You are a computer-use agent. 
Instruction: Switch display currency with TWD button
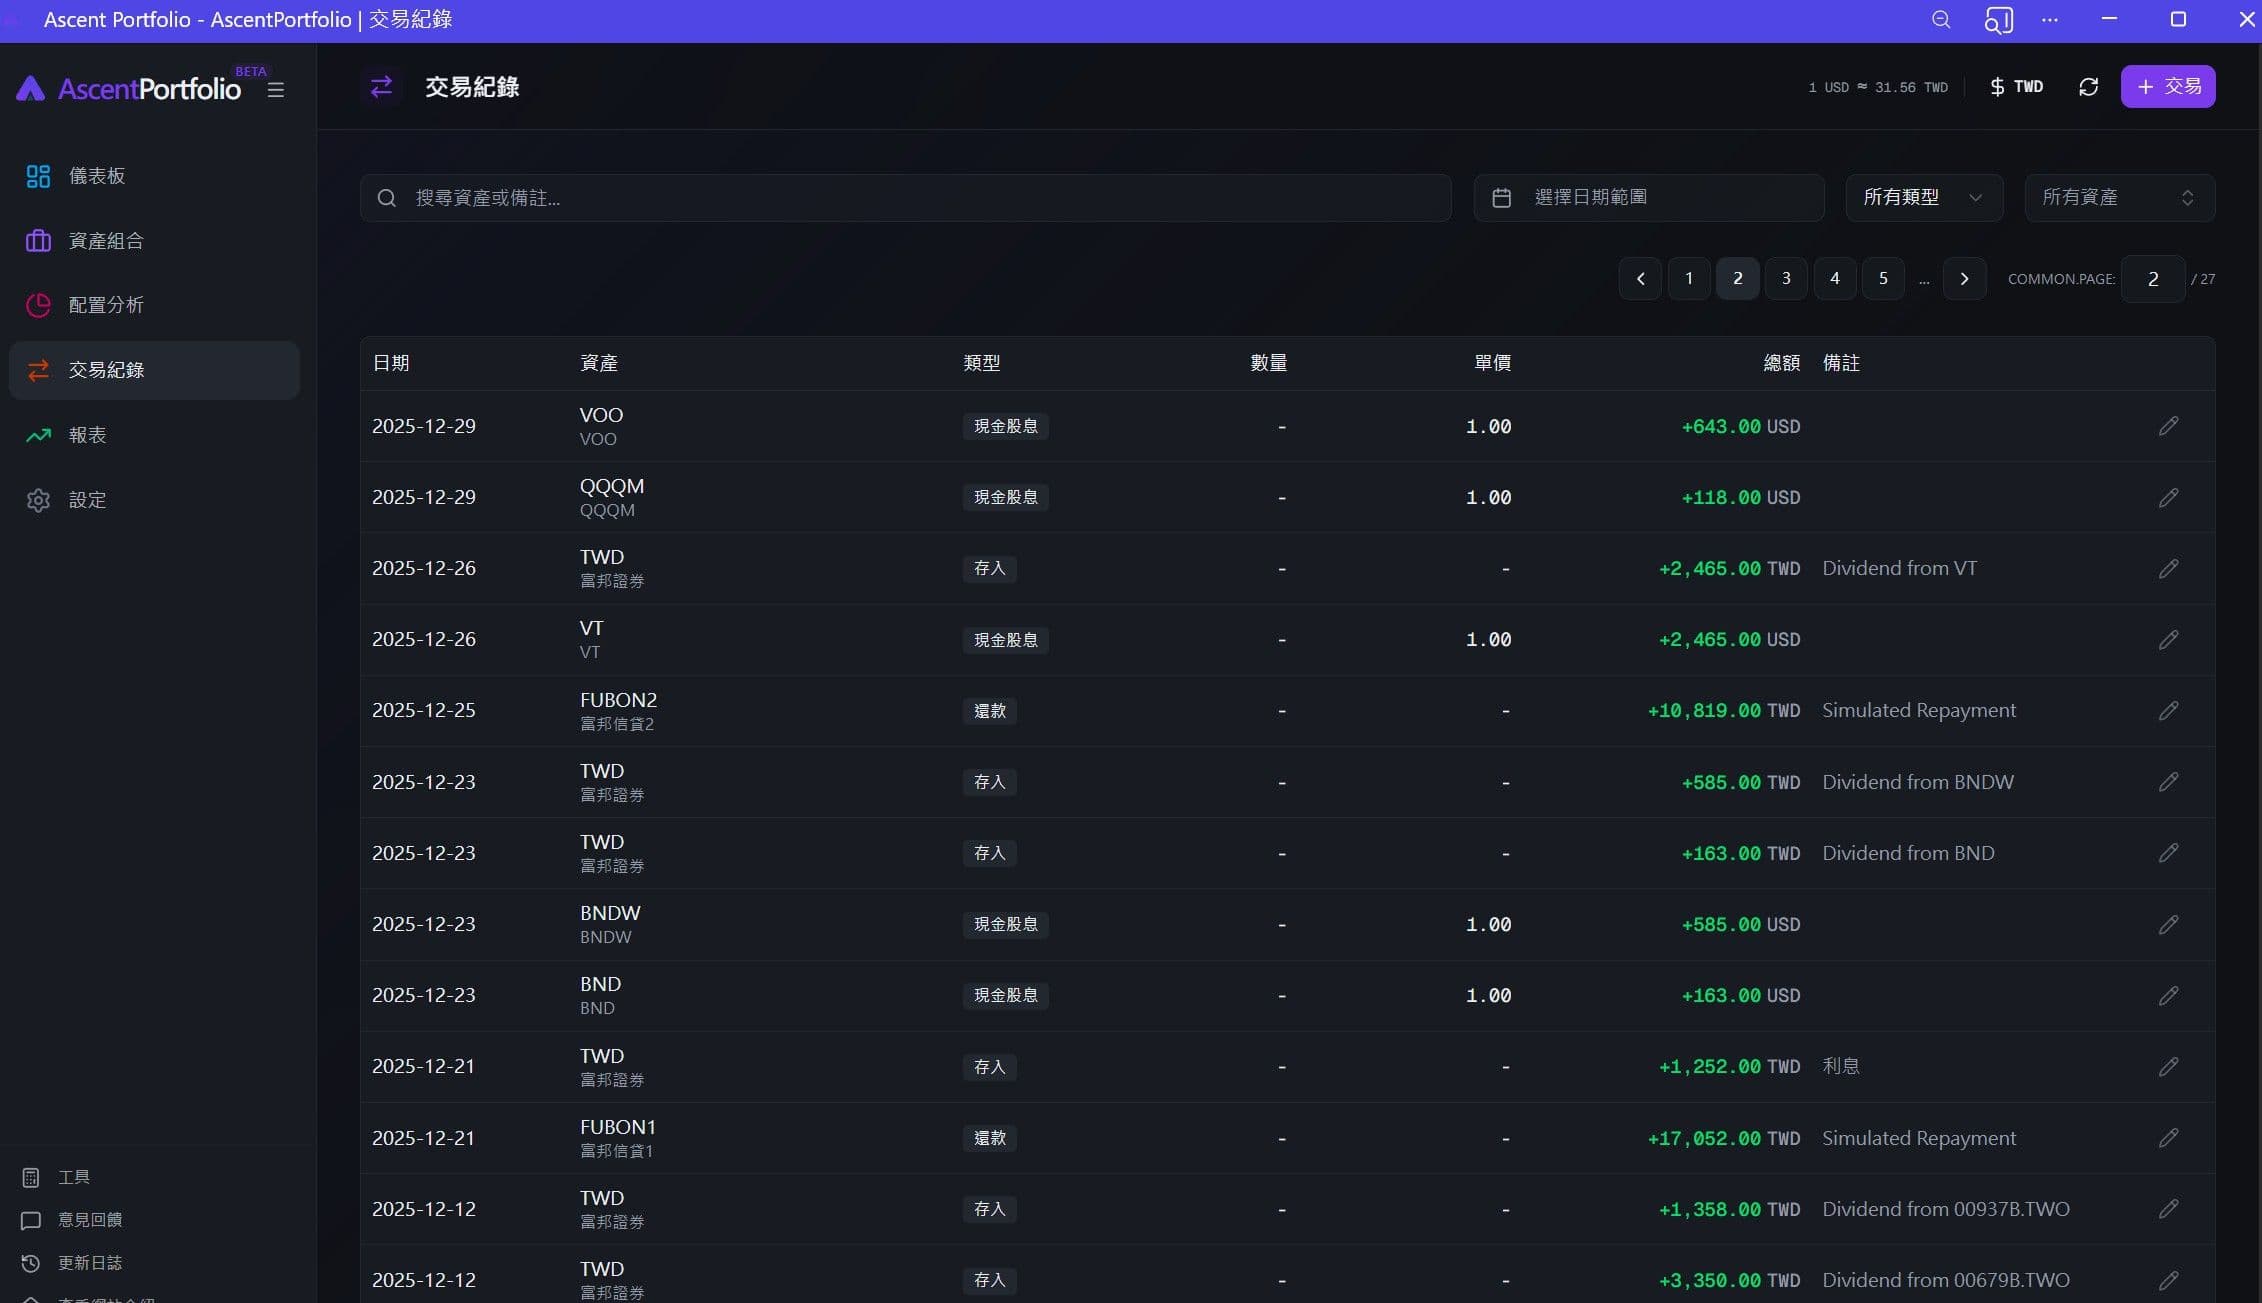[x=2016, y=87]
